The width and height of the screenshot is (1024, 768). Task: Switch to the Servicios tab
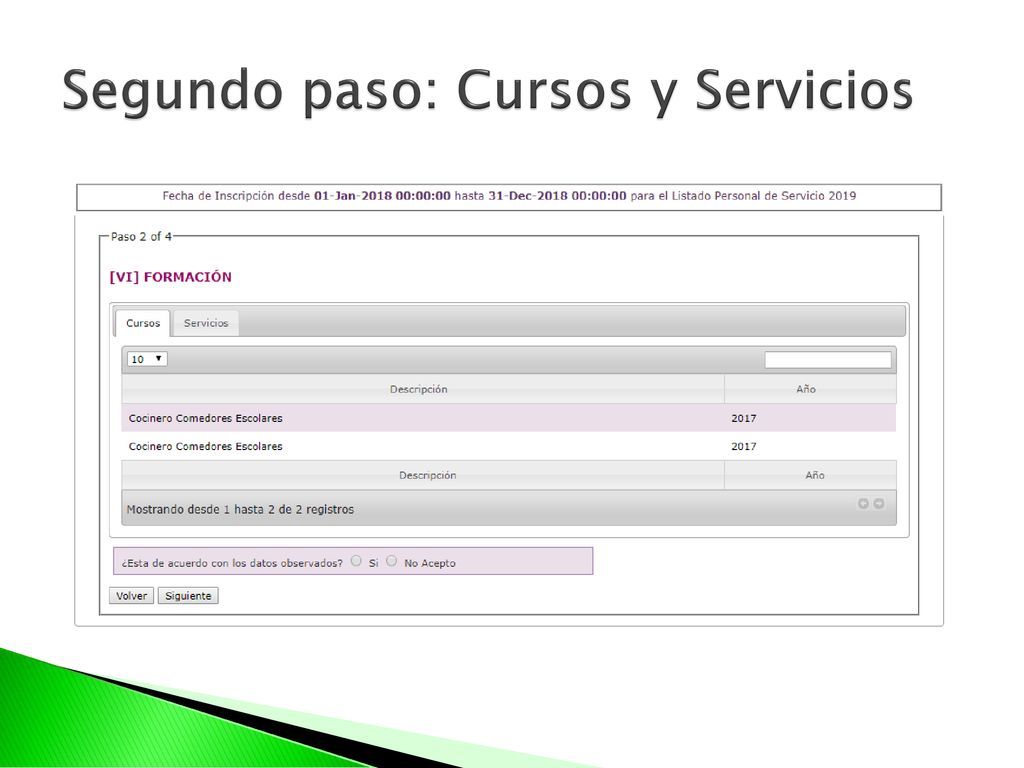[206, 323]
